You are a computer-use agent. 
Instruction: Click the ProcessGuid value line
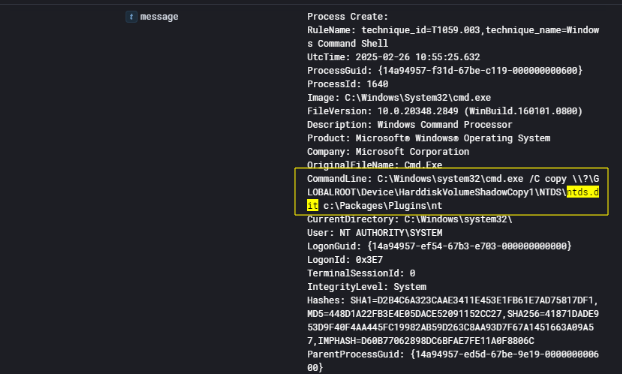(x=445, y=71)
